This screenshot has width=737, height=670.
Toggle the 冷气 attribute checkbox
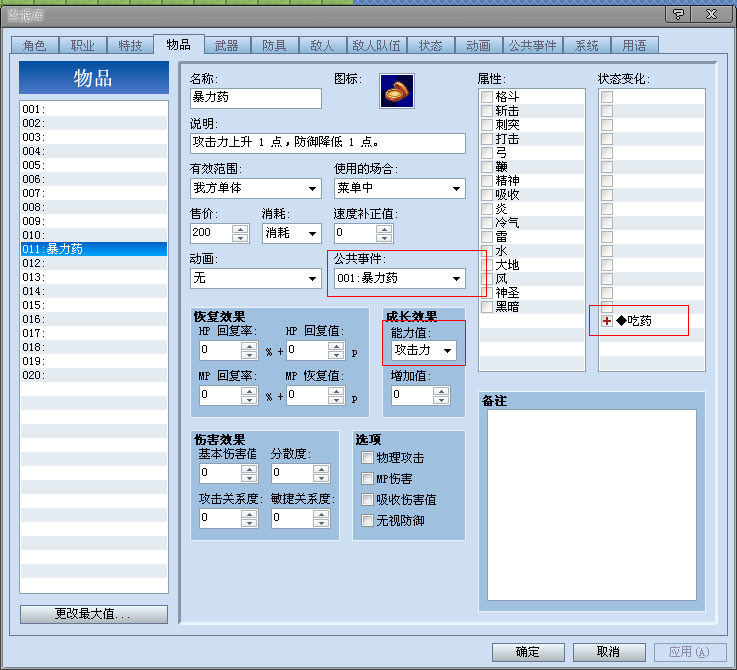coord(486,222)
